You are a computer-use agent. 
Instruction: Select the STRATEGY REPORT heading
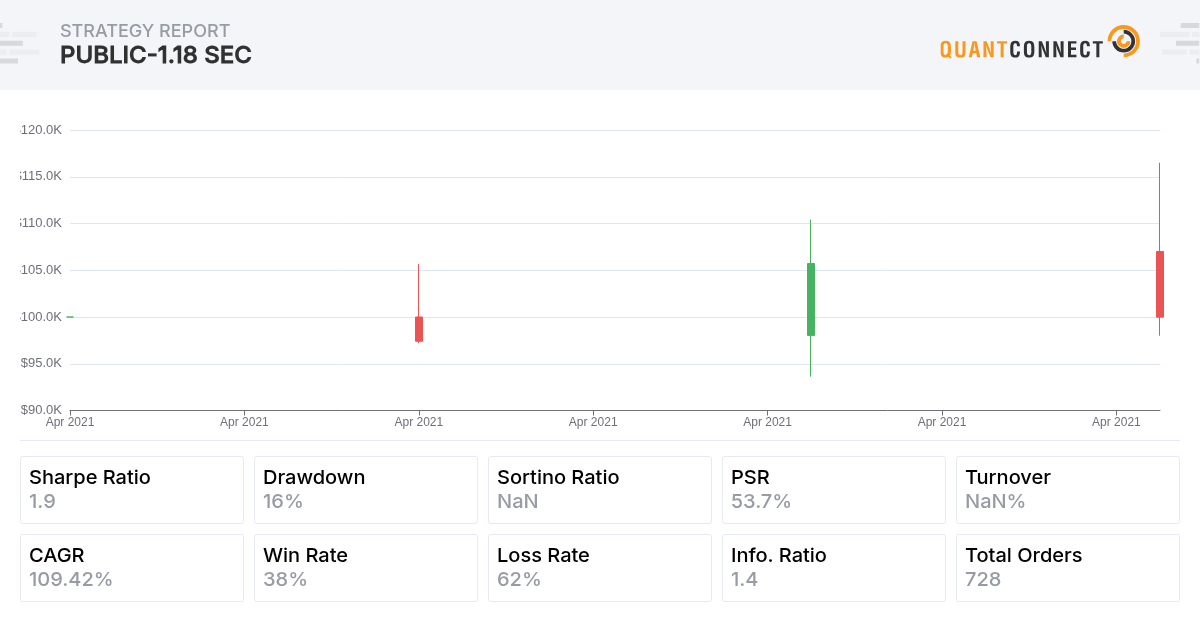pyautogui.click(x=145, y=31)
